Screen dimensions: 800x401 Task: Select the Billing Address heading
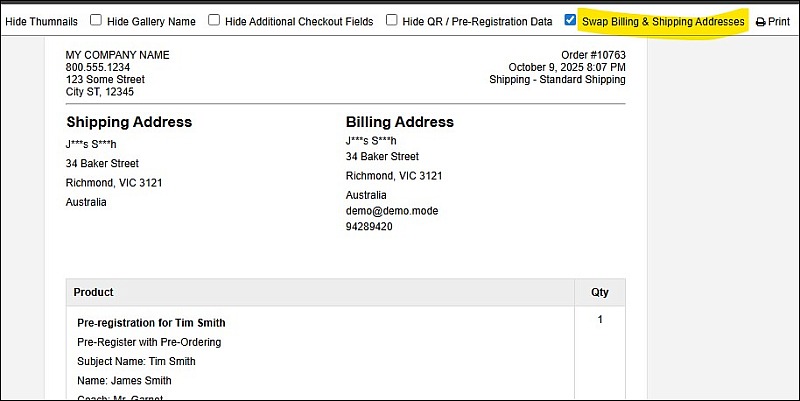click(x=400, y=122)
